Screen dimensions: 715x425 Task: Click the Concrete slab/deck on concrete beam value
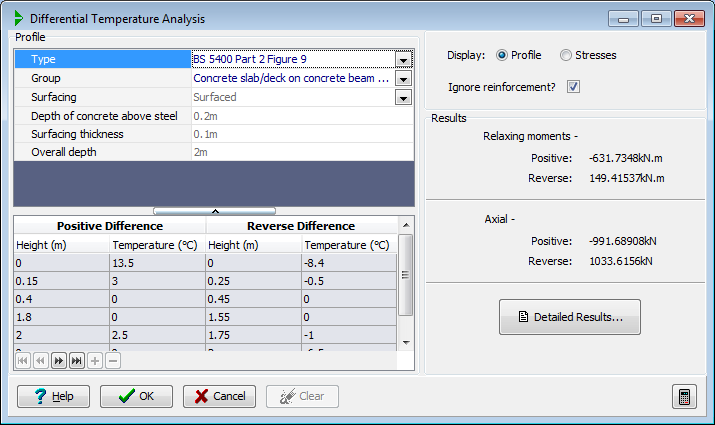tap(293, 78)
